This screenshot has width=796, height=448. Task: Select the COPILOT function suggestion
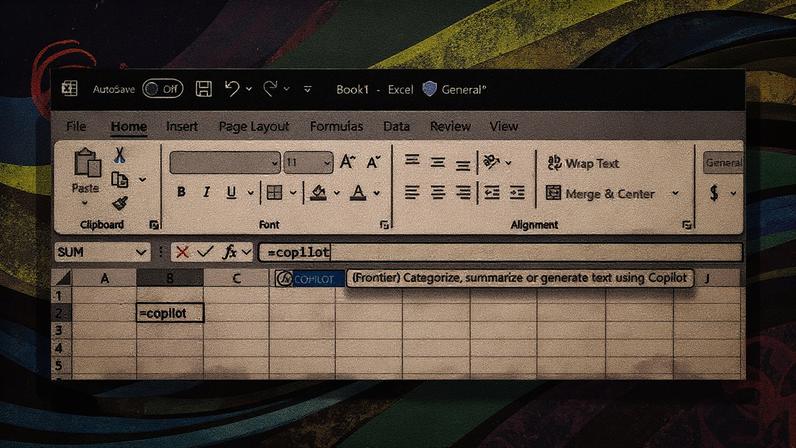[309, 278]
